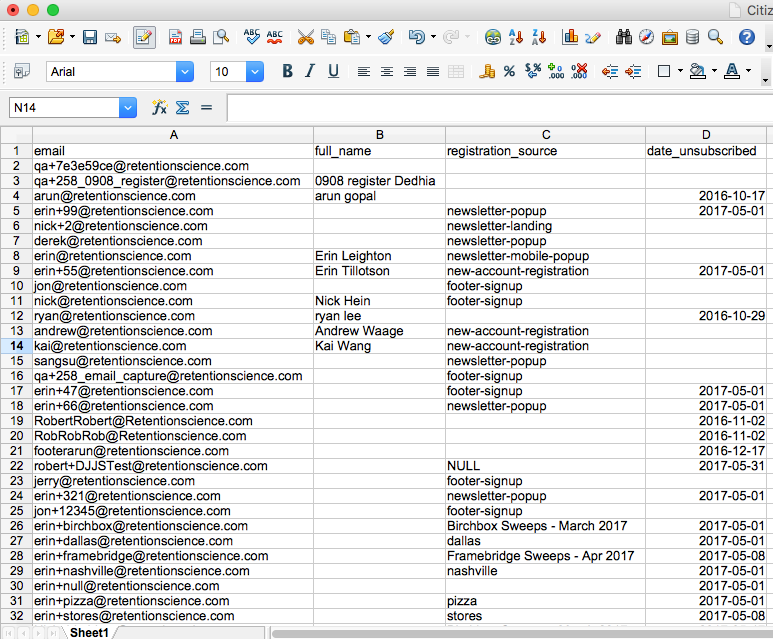Screen dimensions: 773x639
Task: Apply background color paint bucket
Action: (x=697, y=71)
